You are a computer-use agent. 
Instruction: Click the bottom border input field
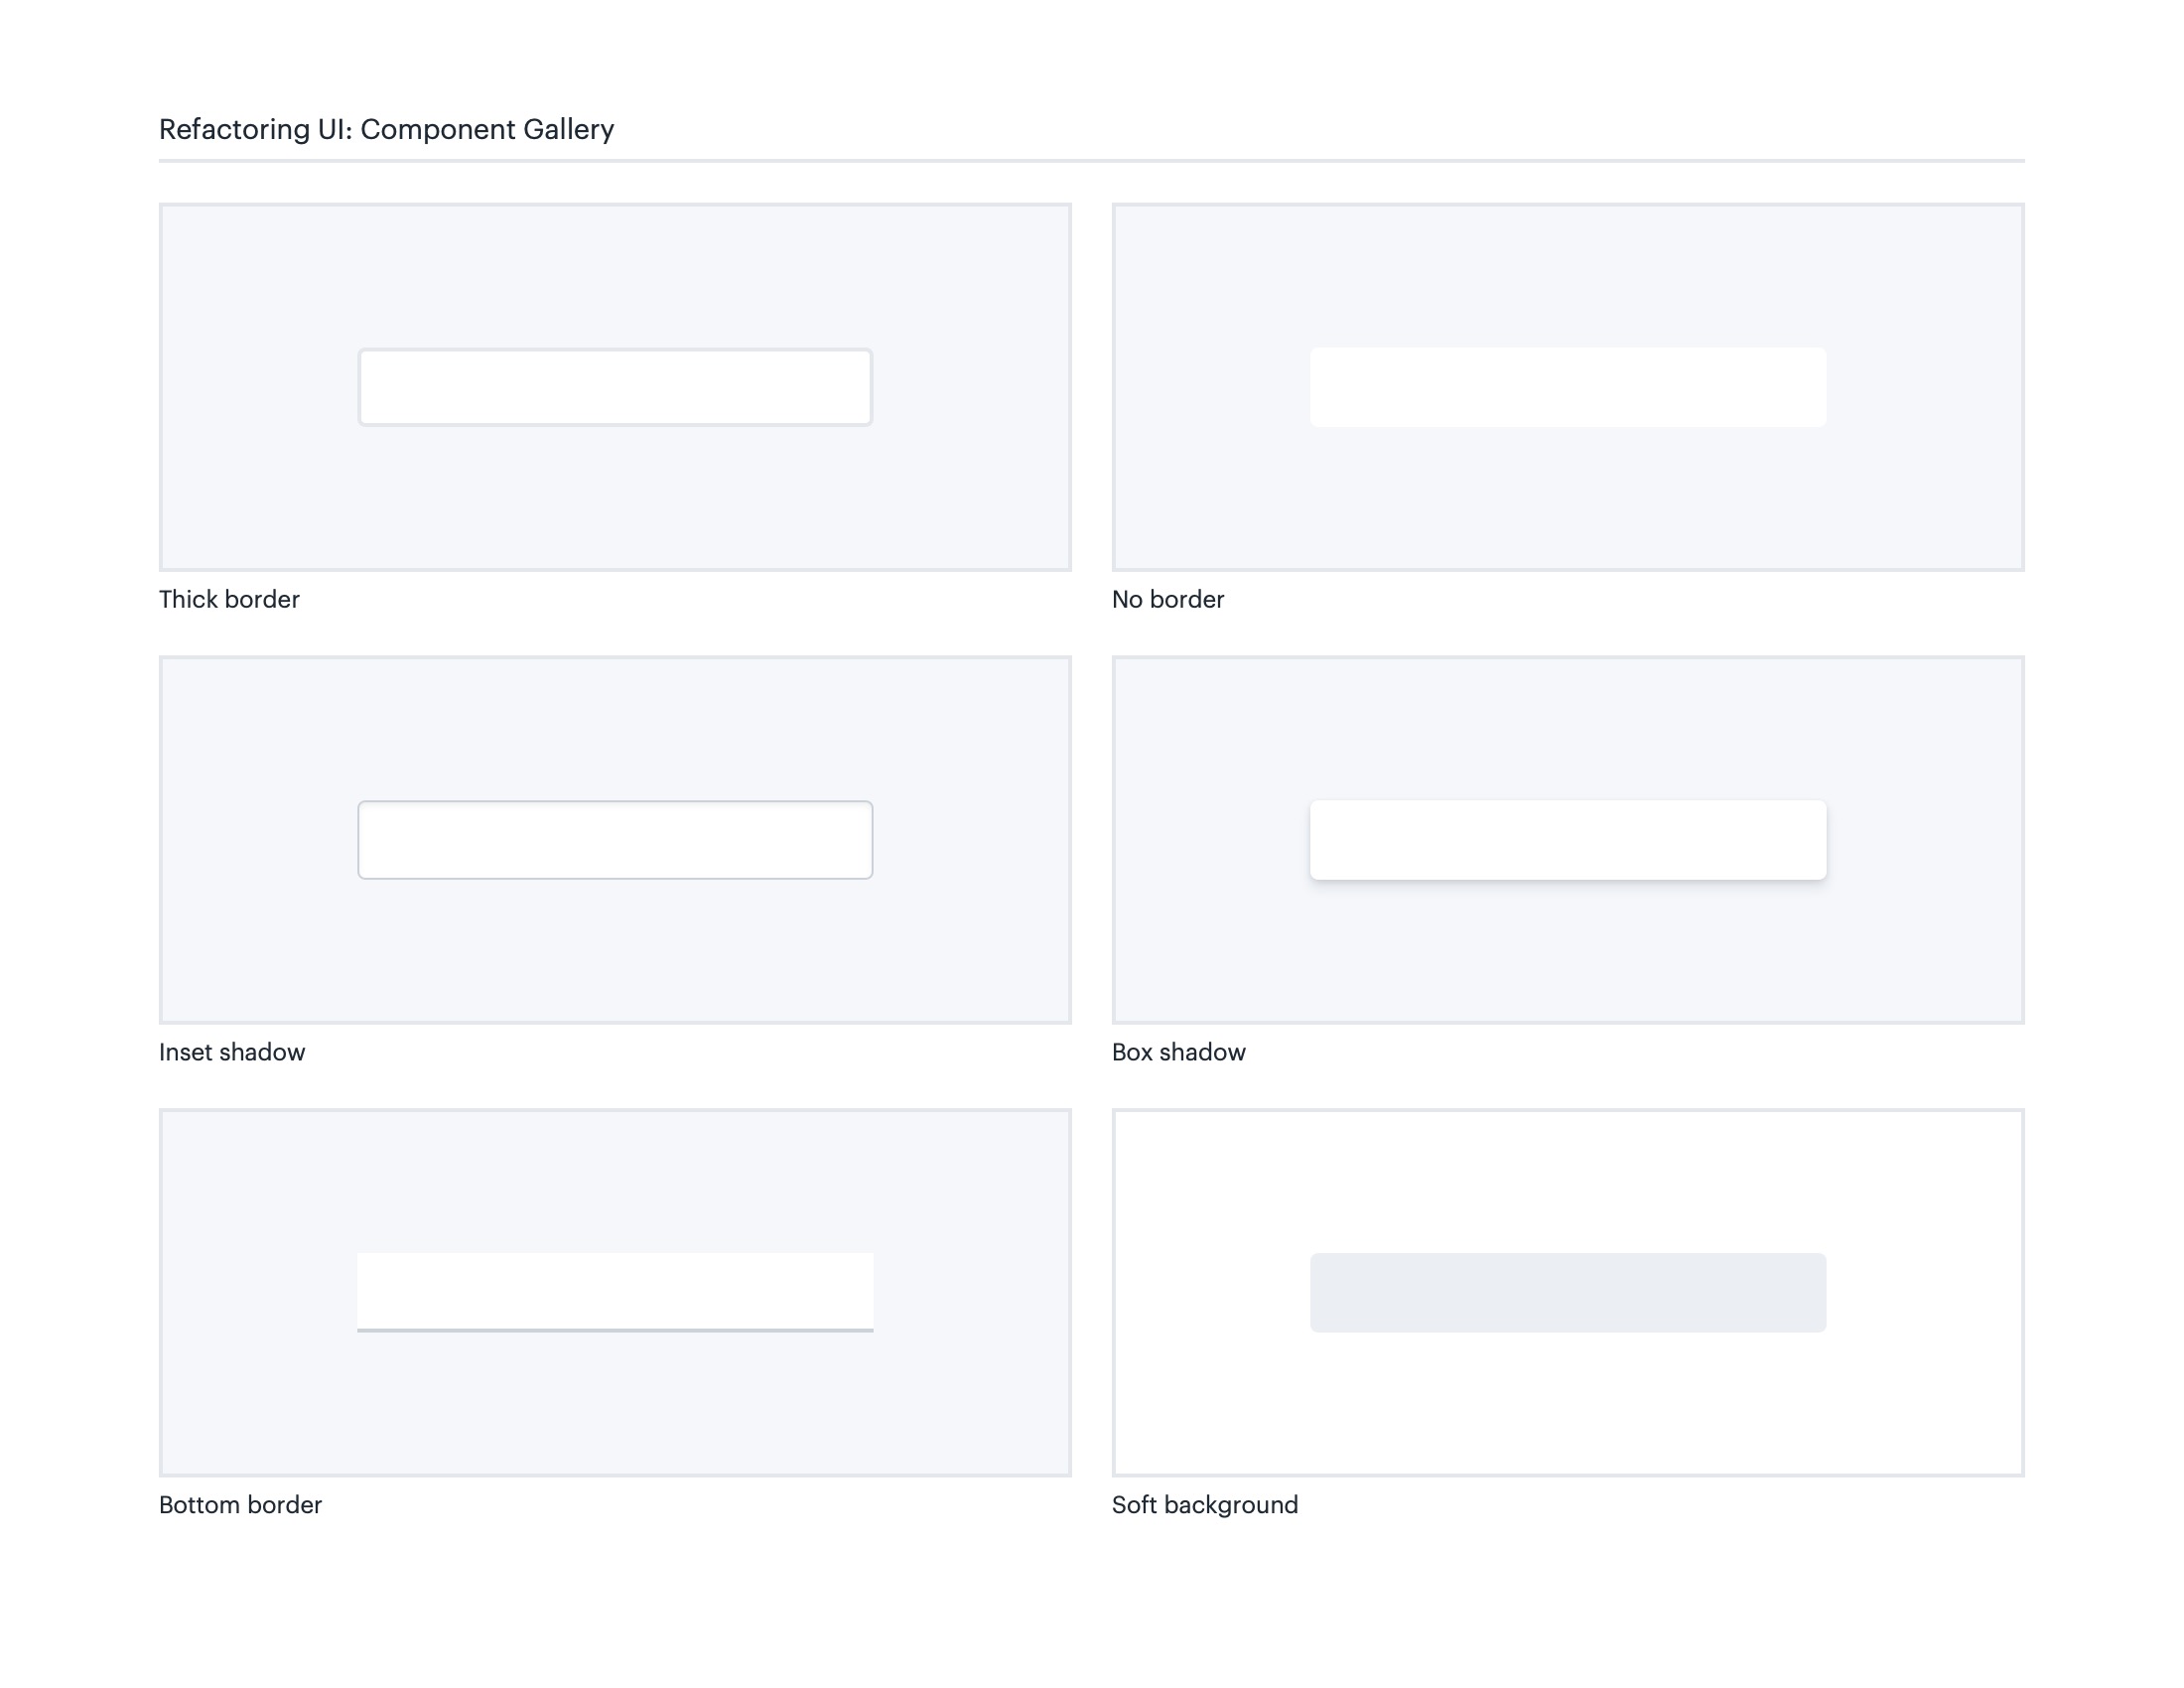[615, 1291]
